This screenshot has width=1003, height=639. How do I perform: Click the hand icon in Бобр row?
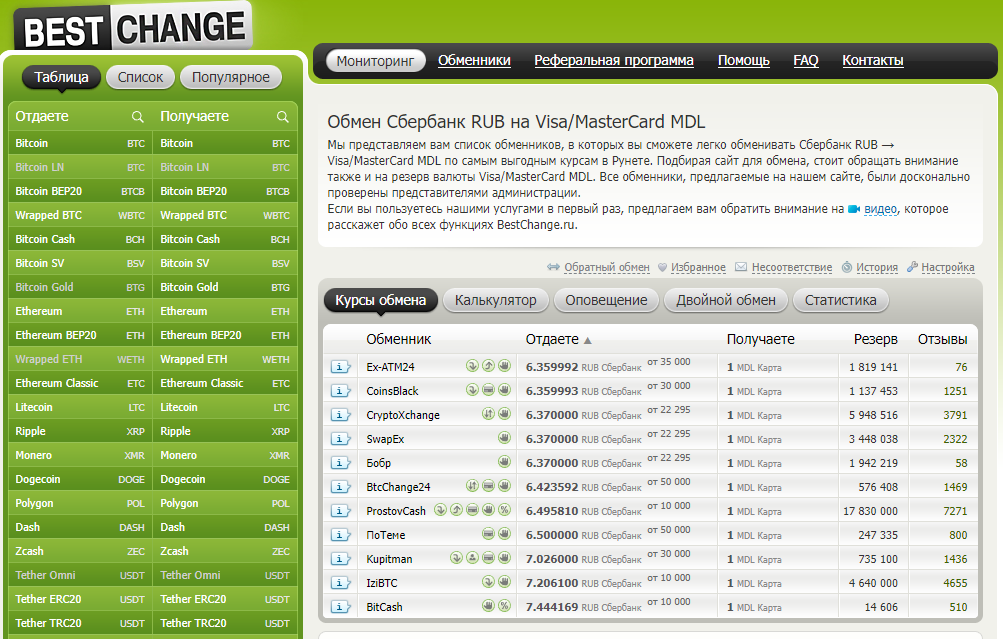pyautogui.click(x=505, y=462)
